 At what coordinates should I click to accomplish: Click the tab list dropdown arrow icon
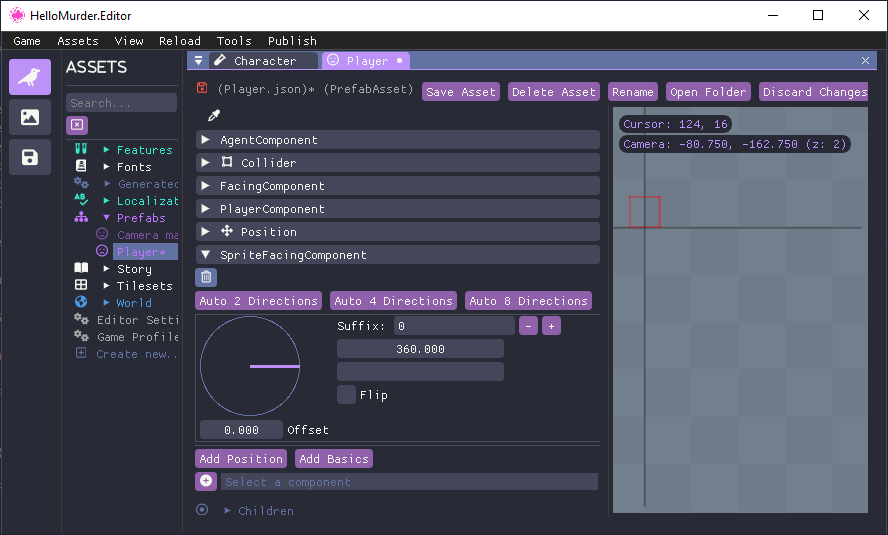pos(198,61)
